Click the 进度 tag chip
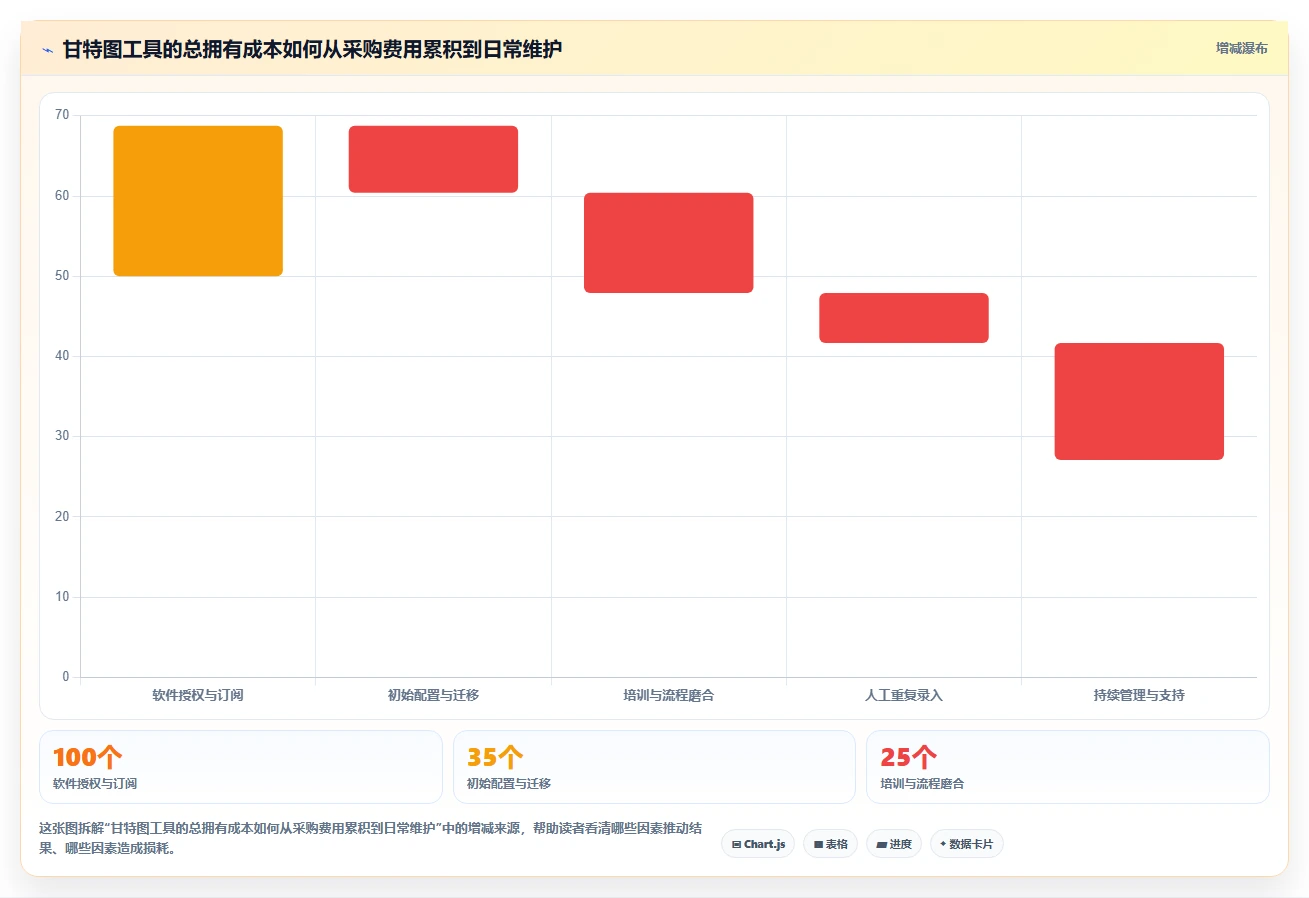Screen dimensions: 1309x898 tap(894, 844)
